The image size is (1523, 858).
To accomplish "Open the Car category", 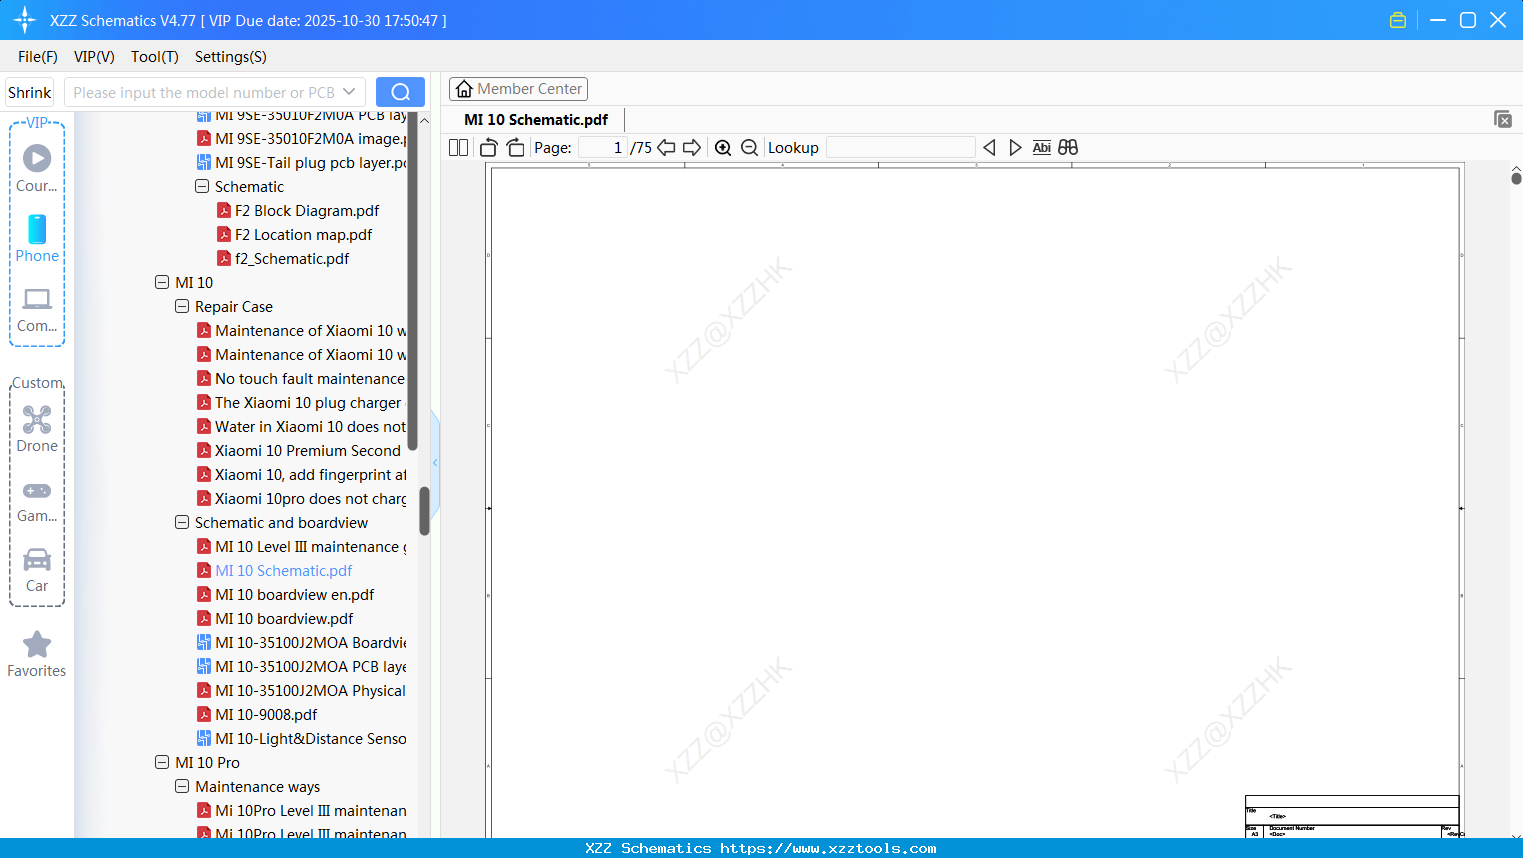I will pyautogui.click(x=37, y=570).
